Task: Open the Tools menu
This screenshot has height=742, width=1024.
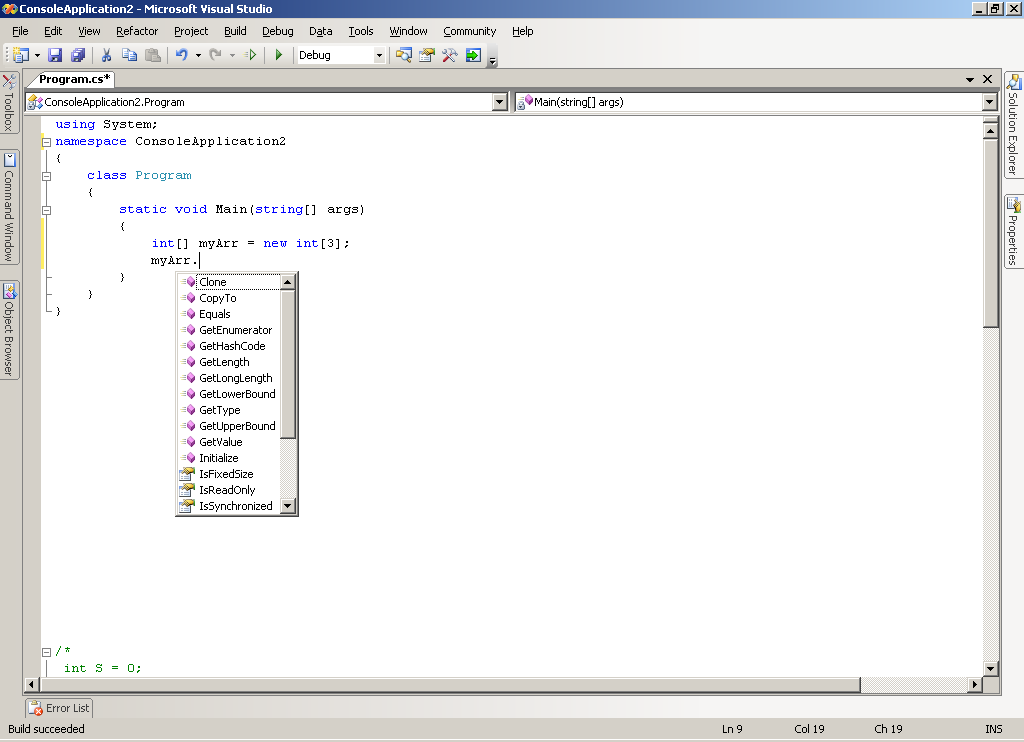Action: pyautogui.click(x=360, y=31)
